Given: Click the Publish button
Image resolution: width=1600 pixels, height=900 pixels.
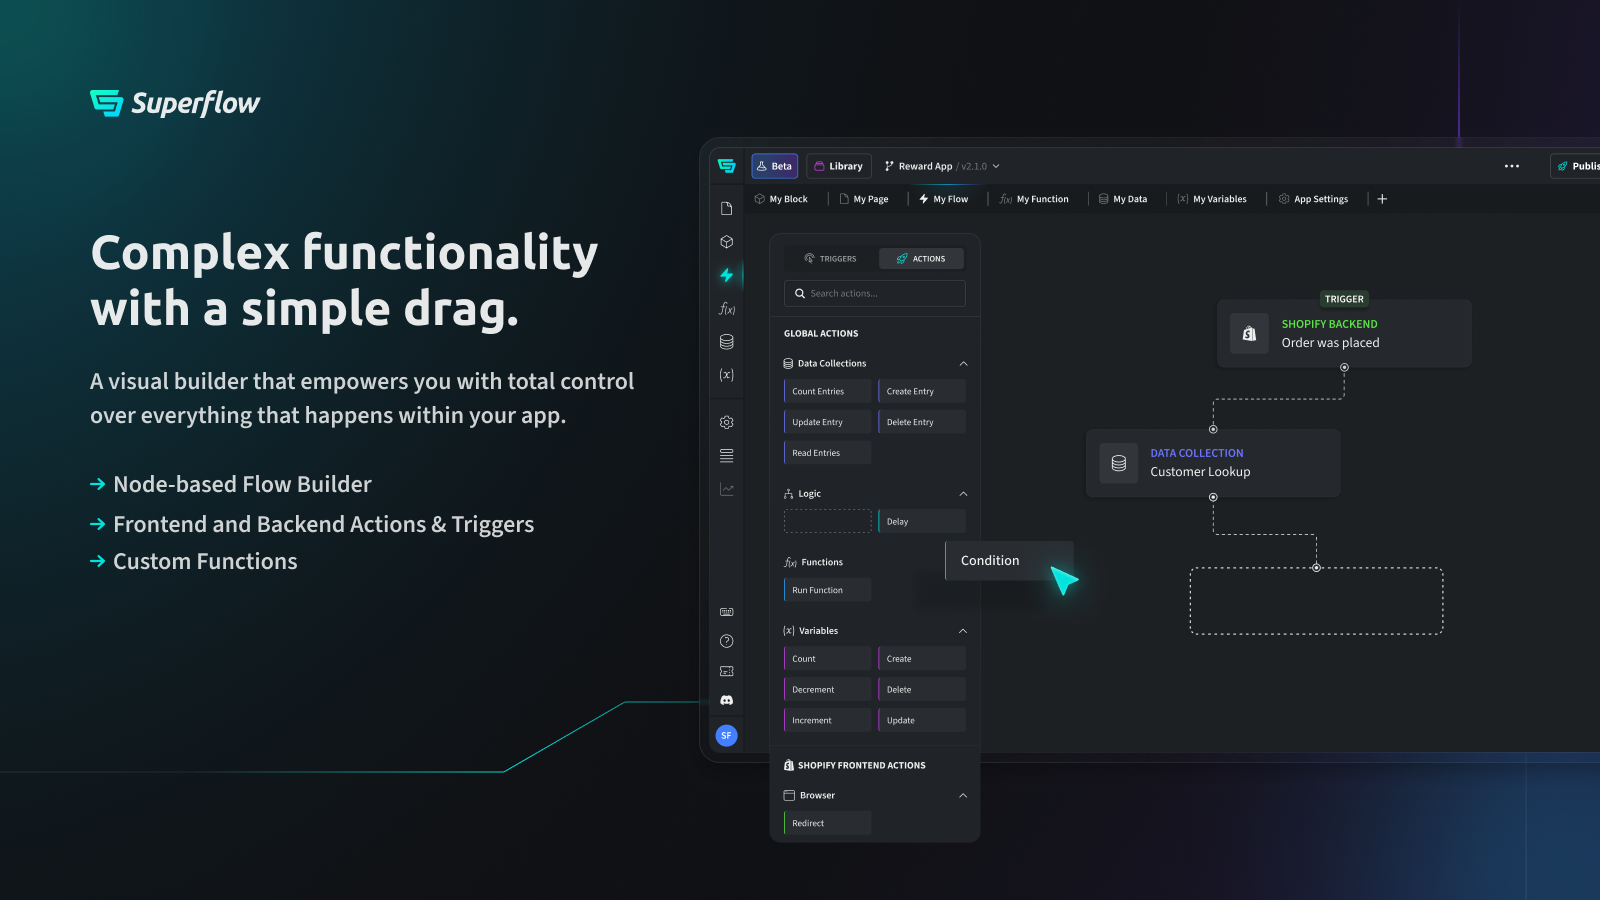Looking at the screenshot, I should (1578, 165).
